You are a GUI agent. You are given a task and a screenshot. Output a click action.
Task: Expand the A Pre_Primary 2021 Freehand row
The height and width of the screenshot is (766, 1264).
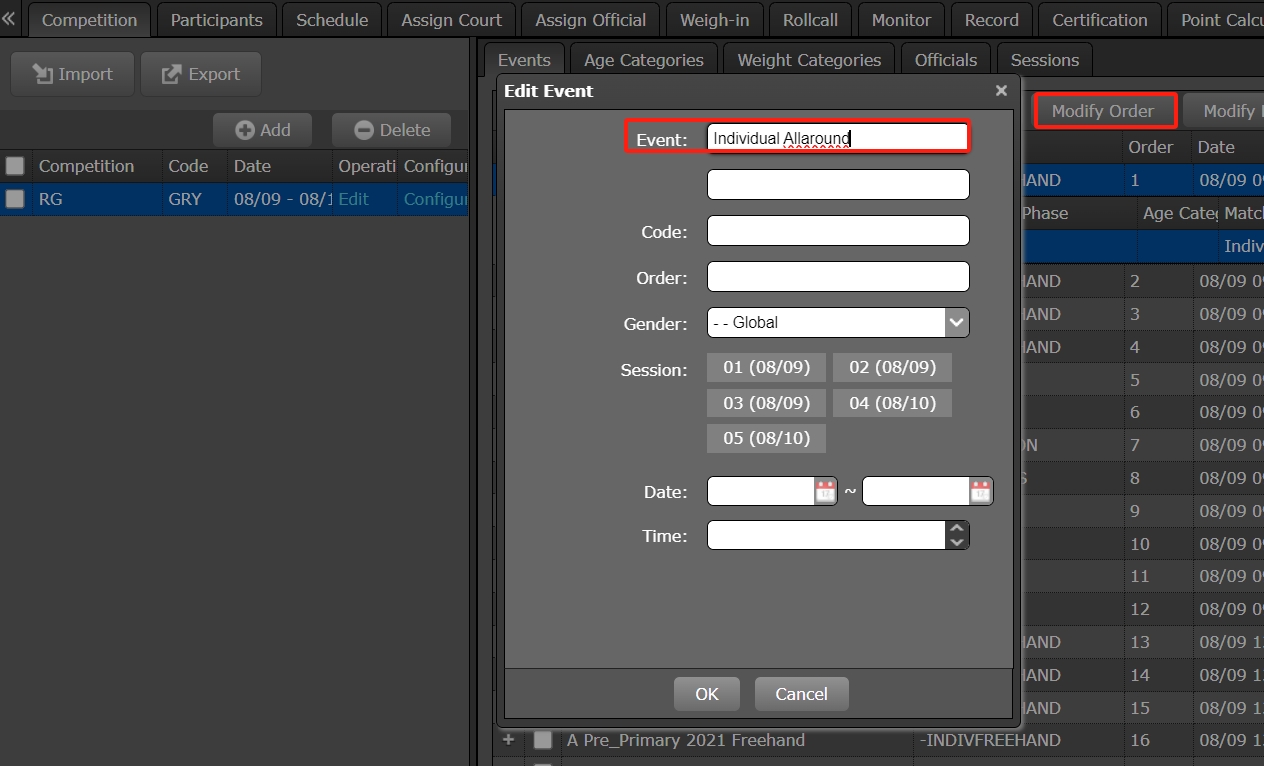[x=509, y=740]
